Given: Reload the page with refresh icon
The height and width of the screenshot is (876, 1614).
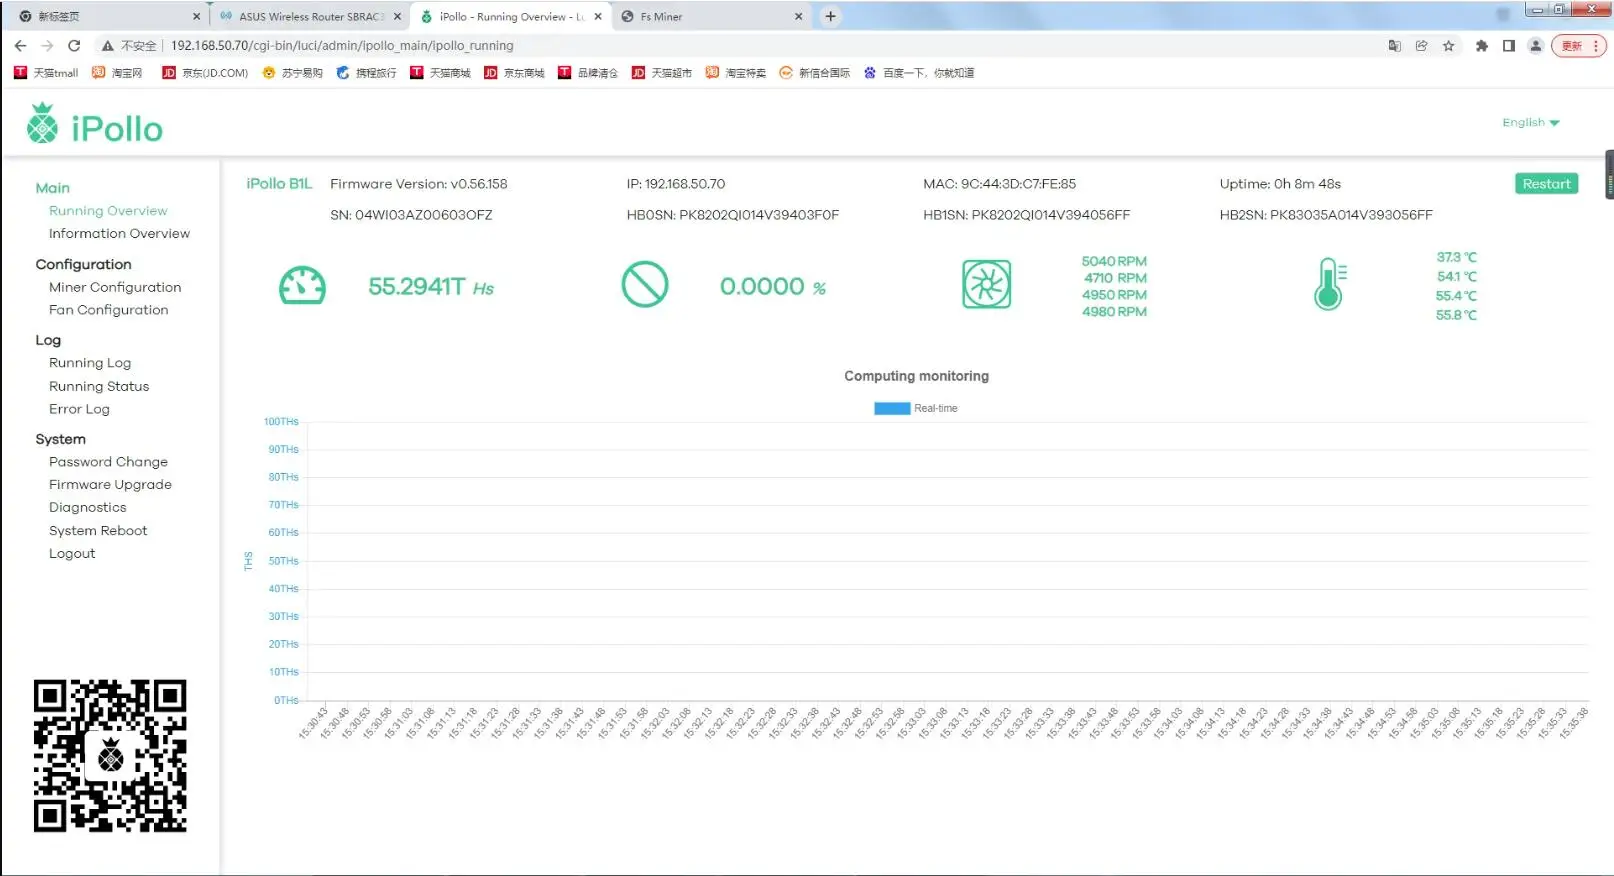Looking at the screenshot, I should (x=74, y=45).
